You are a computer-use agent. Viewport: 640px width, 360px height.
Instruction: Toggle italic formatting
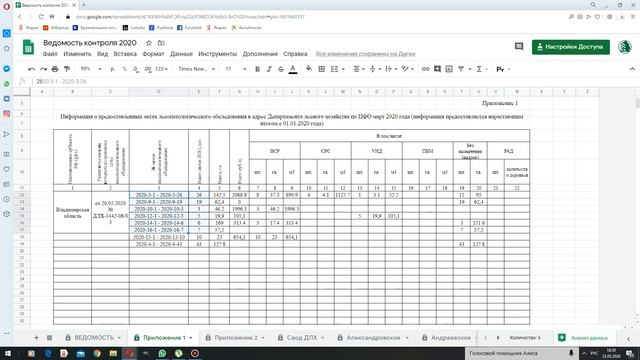[269, 69]
